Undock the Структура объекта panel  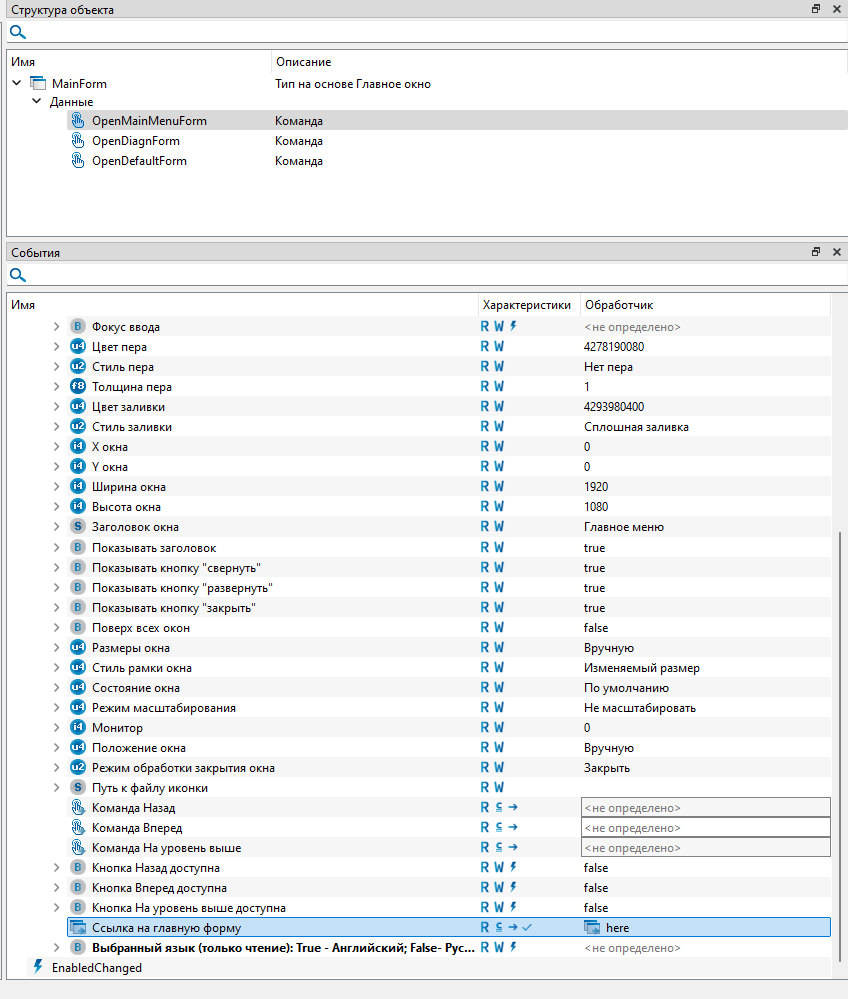[x=816, y=9]
